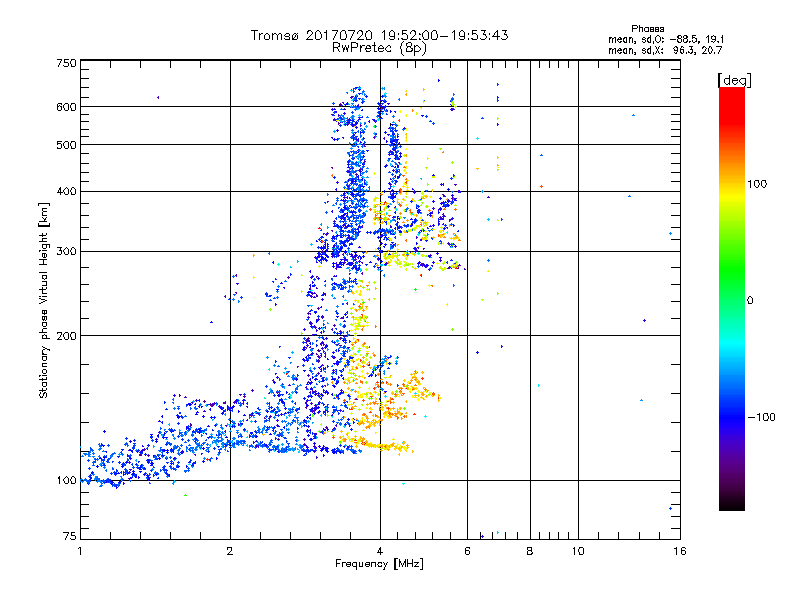The width and height of the screenshot is (800, 600).
Task: Select the 'mean, sd,X: 96.3, 20.7' line
Action: click(x=665, y=50)
